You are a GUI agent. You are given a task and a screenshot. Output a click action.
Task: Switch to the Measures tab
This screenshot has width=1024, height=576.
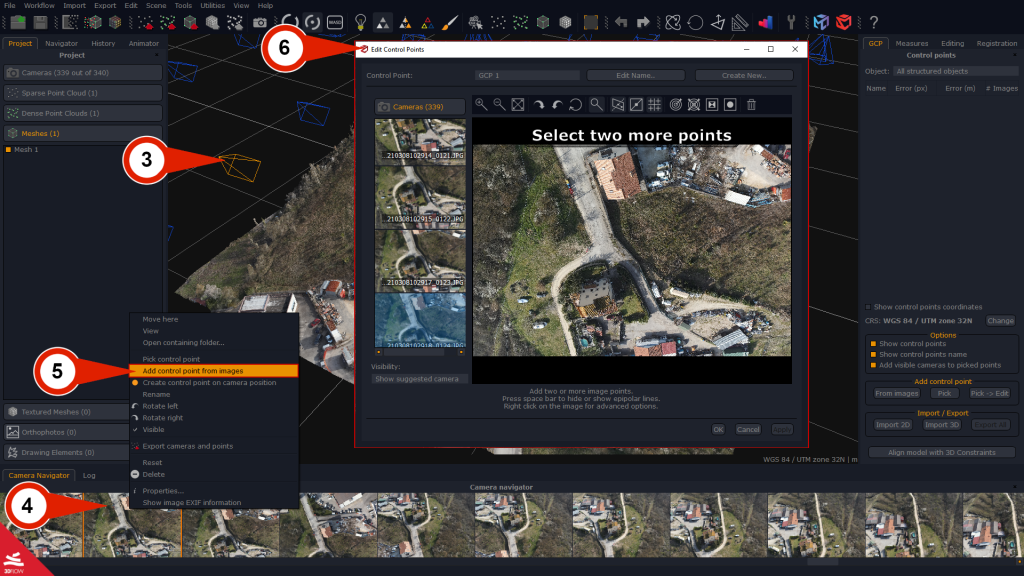tap(911, 43)
